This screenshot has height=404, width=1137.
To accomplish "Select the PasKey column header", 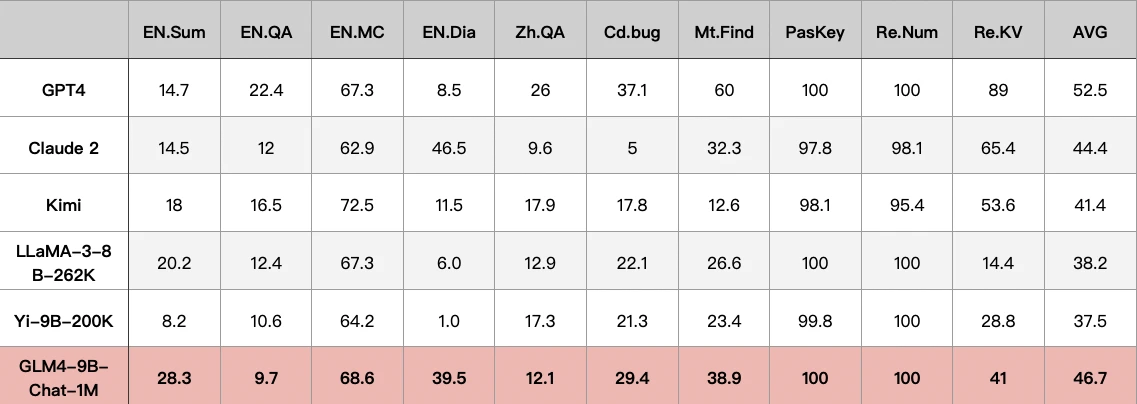I will 815,32.
